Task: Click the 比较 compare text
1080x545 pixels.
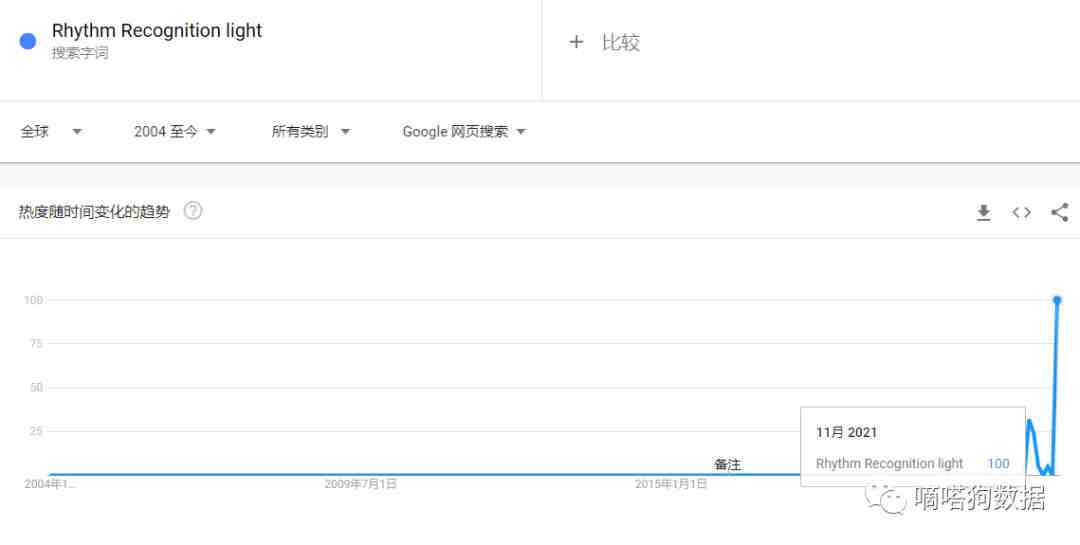Action: tap(620, 42)
